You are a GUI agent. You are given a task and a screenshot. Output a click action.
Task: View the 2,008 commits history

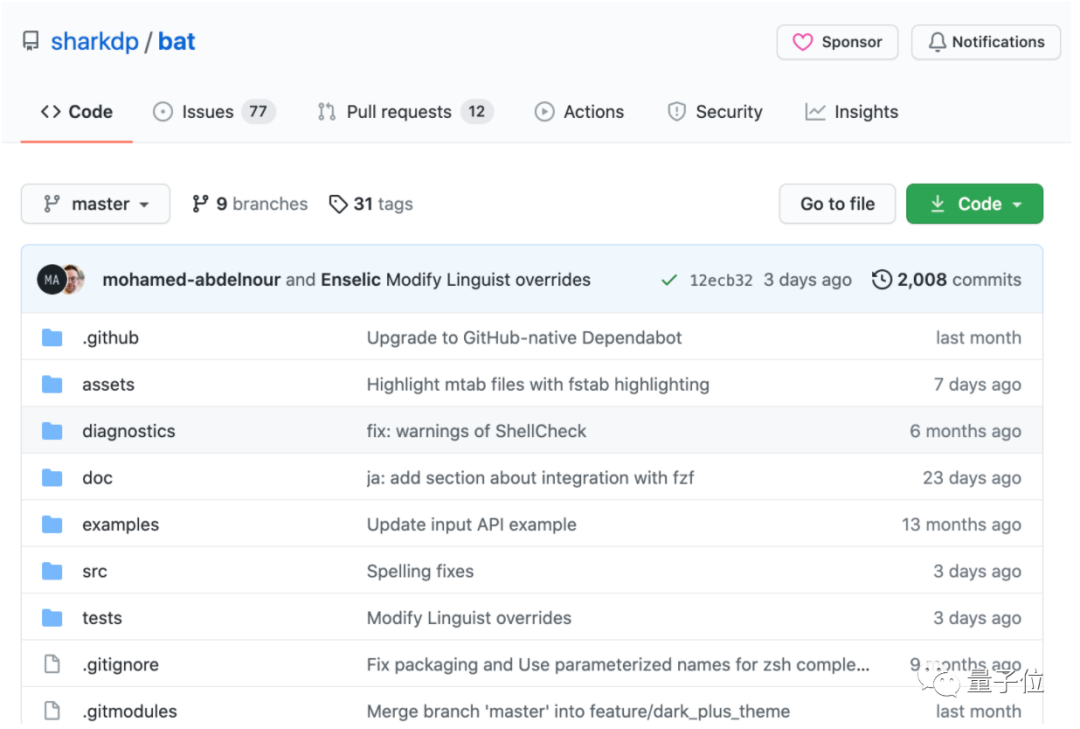946,280
